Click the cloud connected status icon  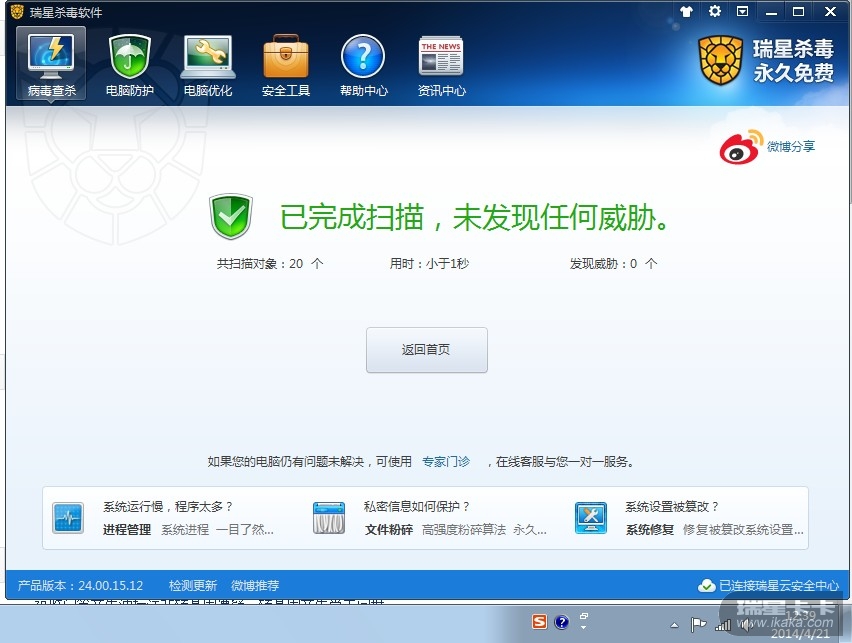pos(706,585)
